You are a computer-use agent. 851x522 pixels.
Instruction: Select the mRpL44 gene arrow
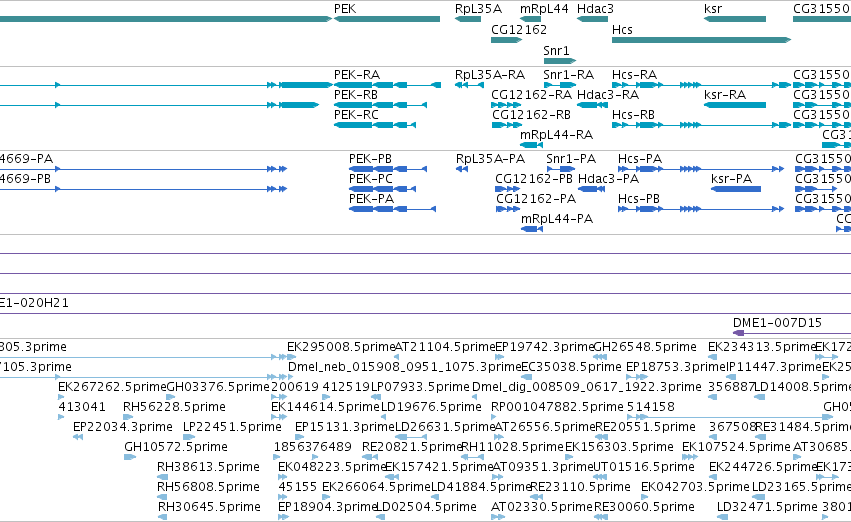coord(530,19)
